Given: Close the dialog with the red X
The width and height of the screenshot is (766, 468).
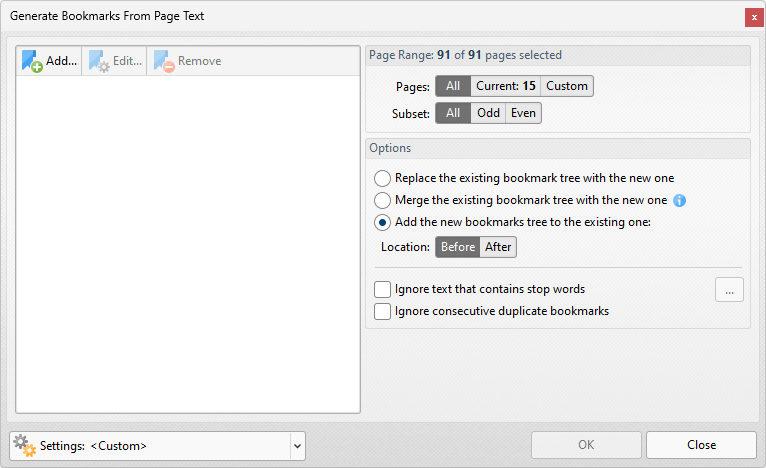Looking at the screenshot, I should 754,18.
